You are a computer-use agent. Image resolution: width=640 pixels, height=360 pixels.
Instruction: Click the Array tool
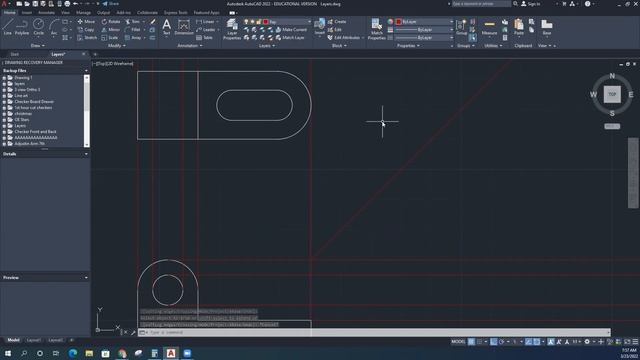pos(133,38)
